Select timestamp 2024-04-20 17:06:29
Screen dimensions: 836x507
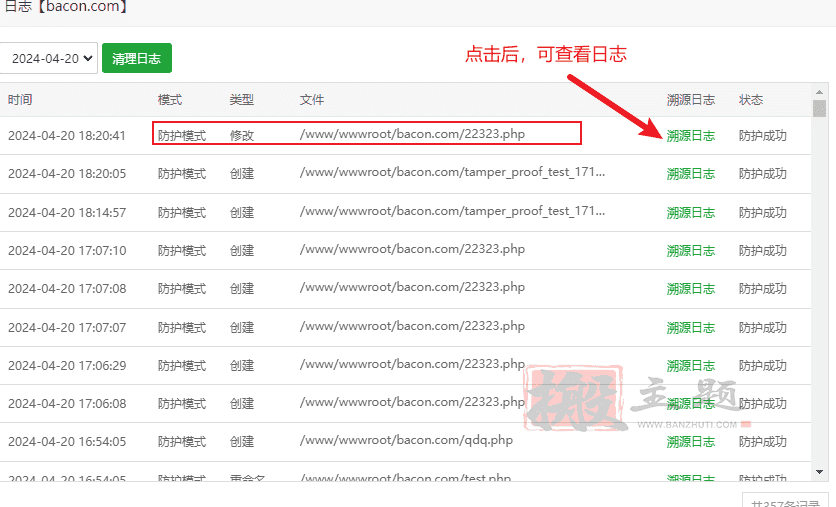pos(67,366)
